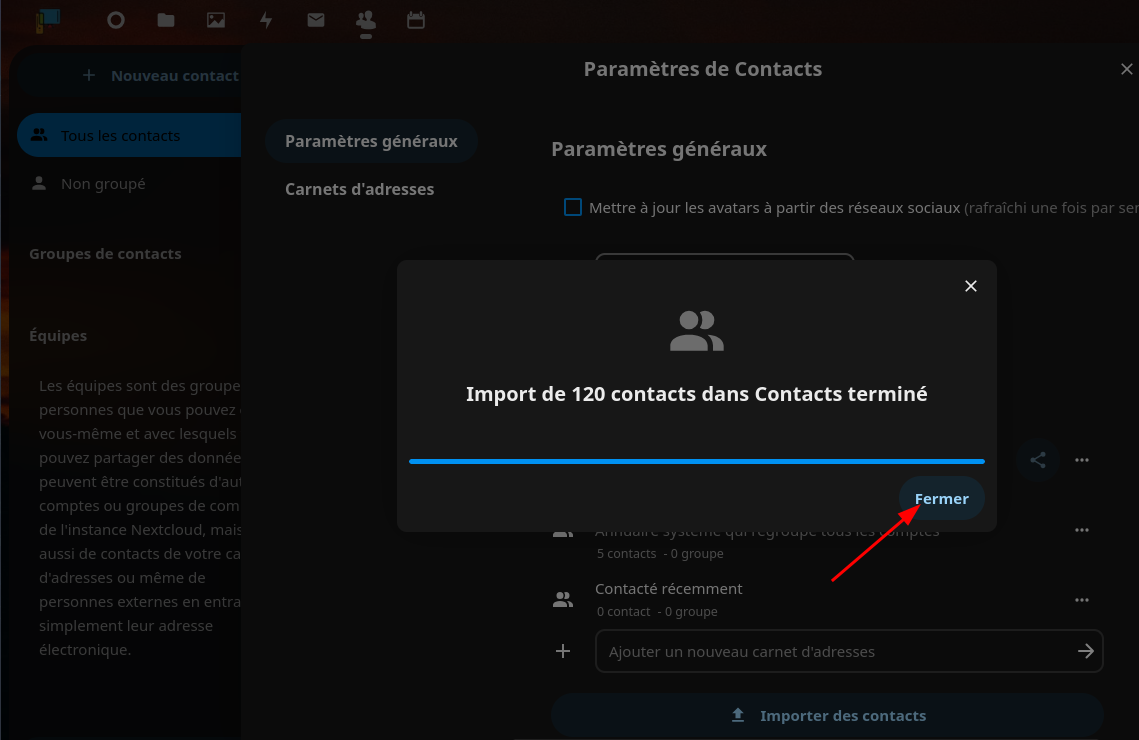Open three-dots menu for system address book
The width and height of the screenshot is (1139, 740).
1081,530
